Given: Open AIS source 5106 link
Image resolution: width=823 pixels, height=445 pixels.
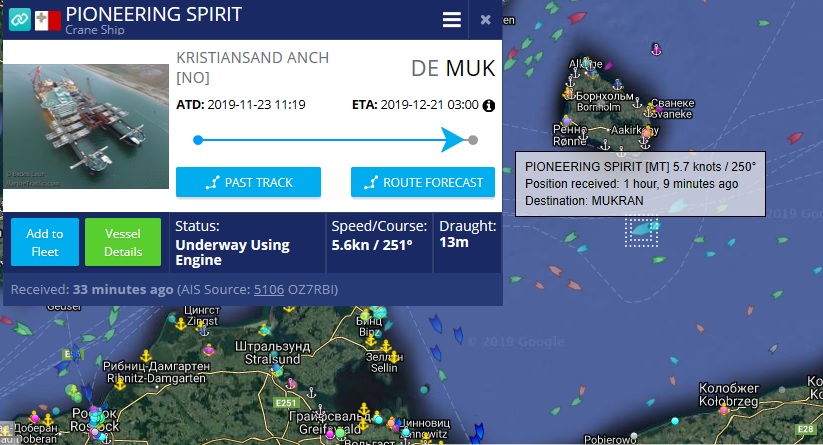Looking at the screenshot, I should (269, 290).
